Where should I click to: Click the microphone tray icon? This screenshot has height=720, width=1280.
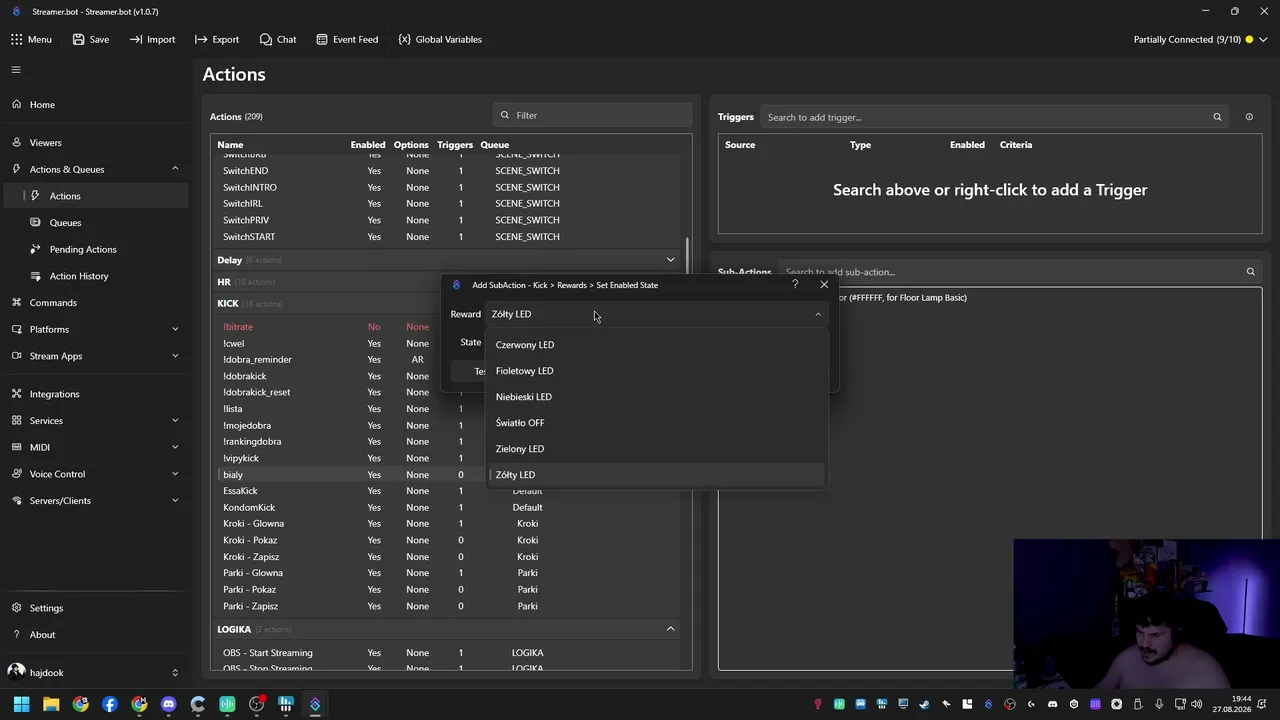pyautogui.click(x=1159, y=704)
